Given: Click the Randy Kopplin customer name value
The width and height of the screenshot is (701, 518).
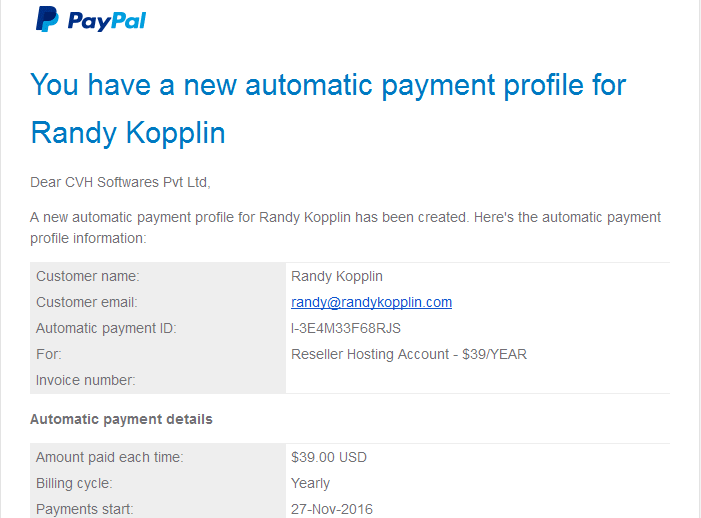Looking at the screenshot, I should click(337, 277).
